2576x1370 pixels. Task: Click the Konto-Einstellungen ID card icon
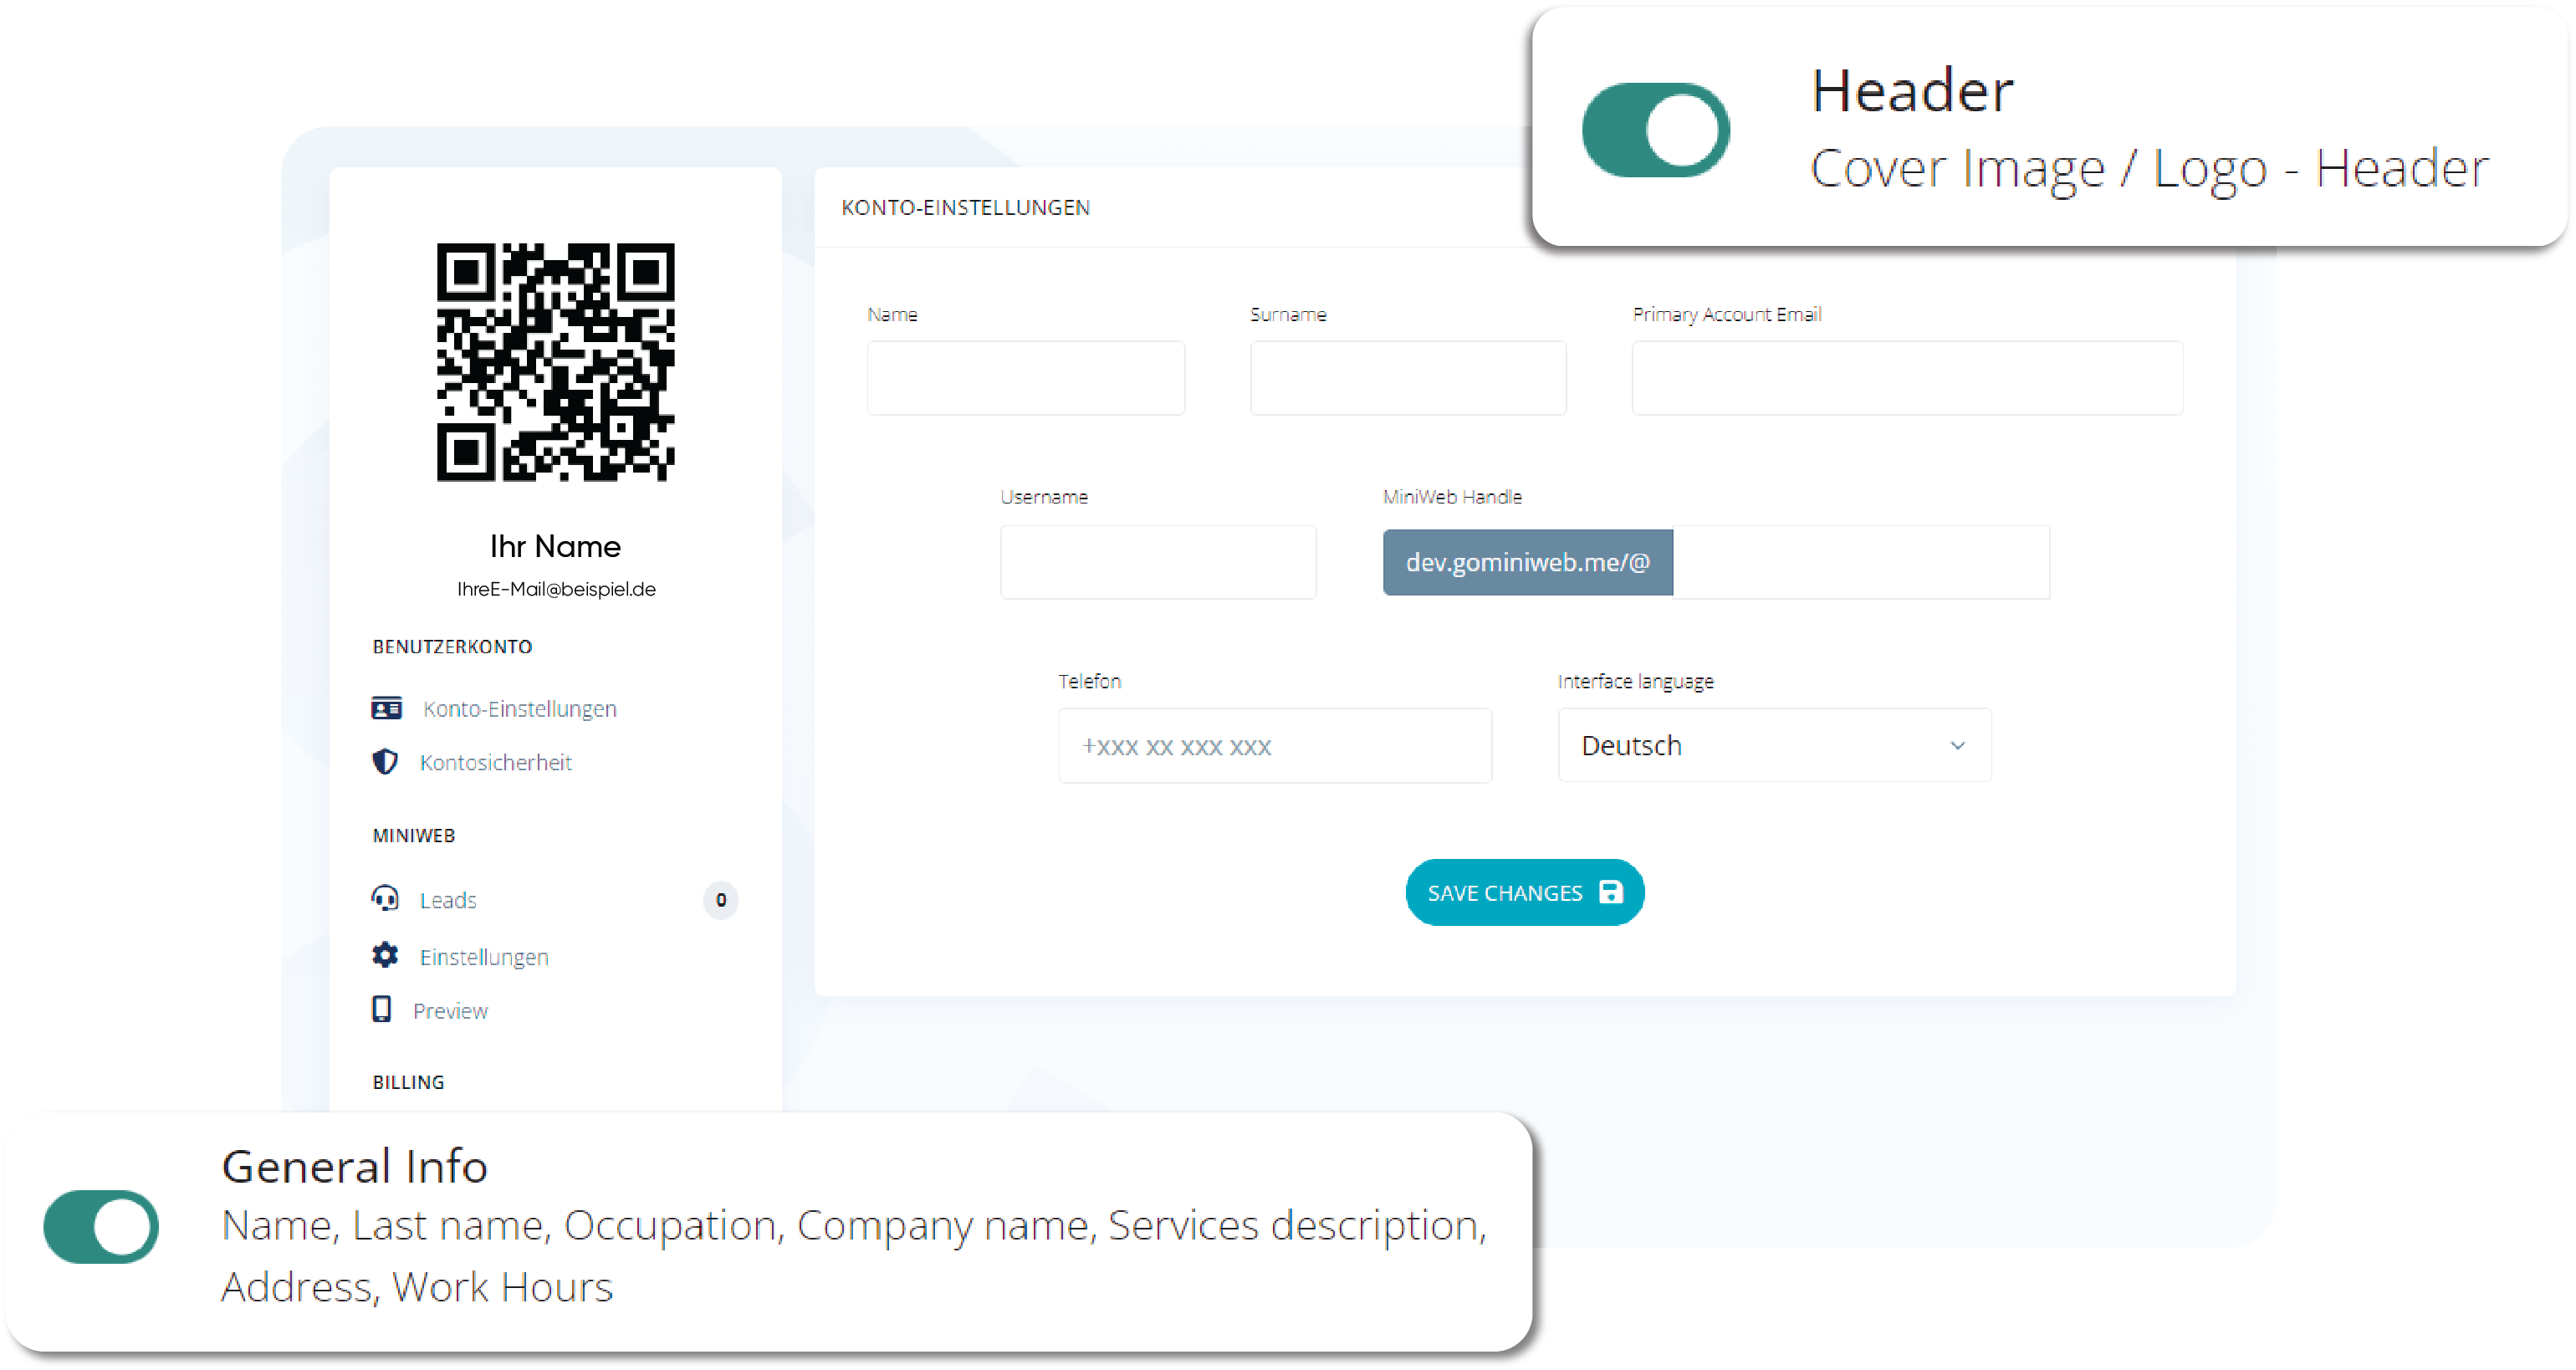point(386,708)
